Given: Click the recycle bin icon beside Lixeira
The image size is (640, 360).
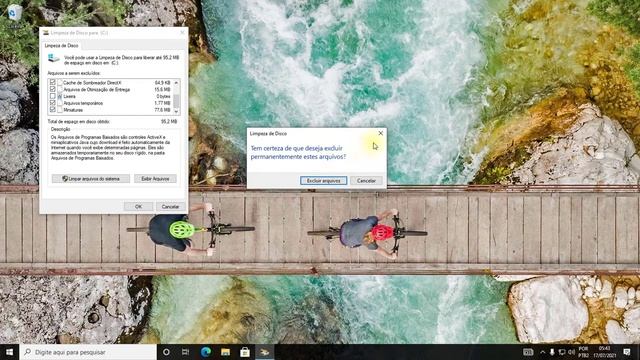Looking at the screenshot, I should tap(60, 96).
